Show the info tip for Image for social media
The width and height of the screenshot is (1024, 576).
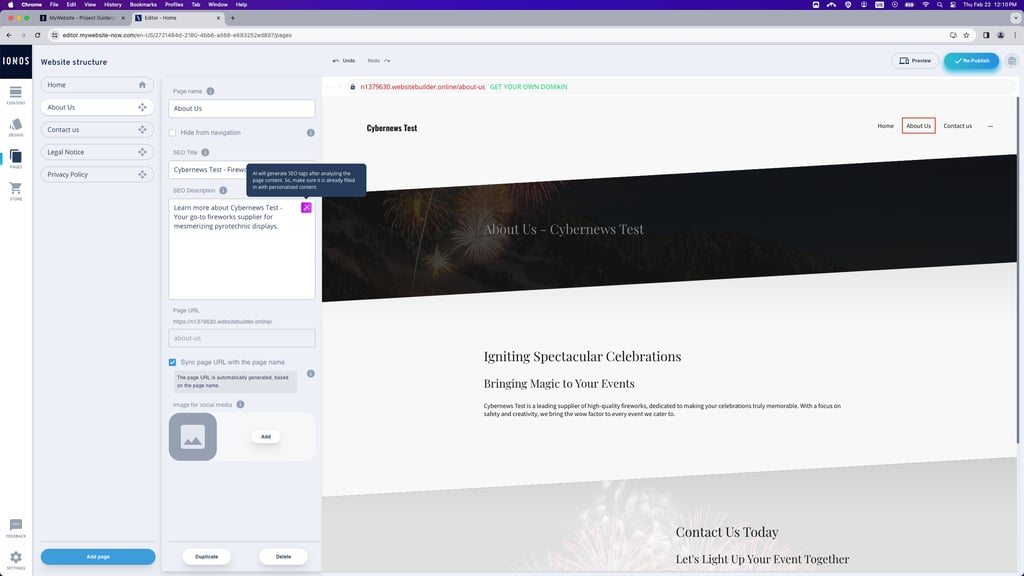[240, 405]
